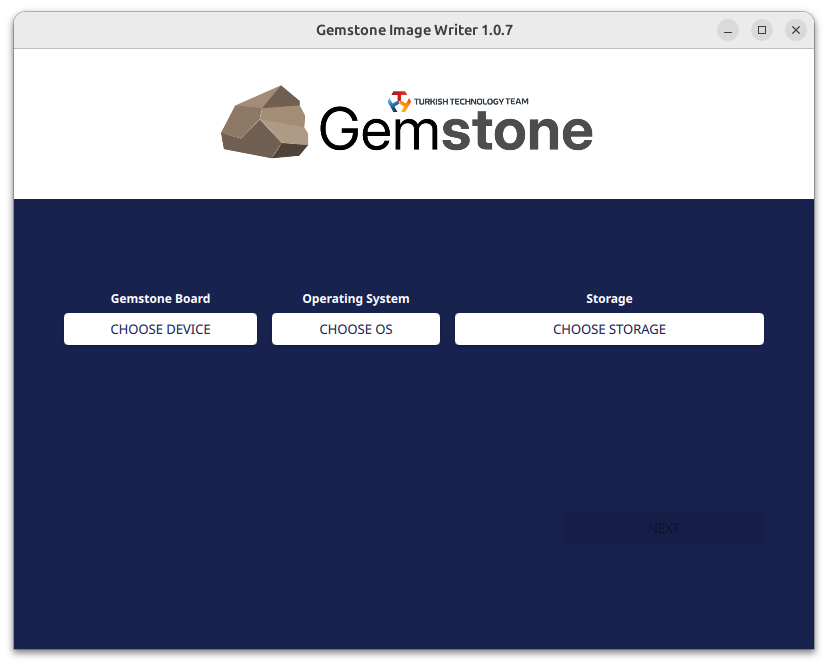828x666 pixels.
Task: Click the dimmed NEXT button
Action: coord(664,528)
